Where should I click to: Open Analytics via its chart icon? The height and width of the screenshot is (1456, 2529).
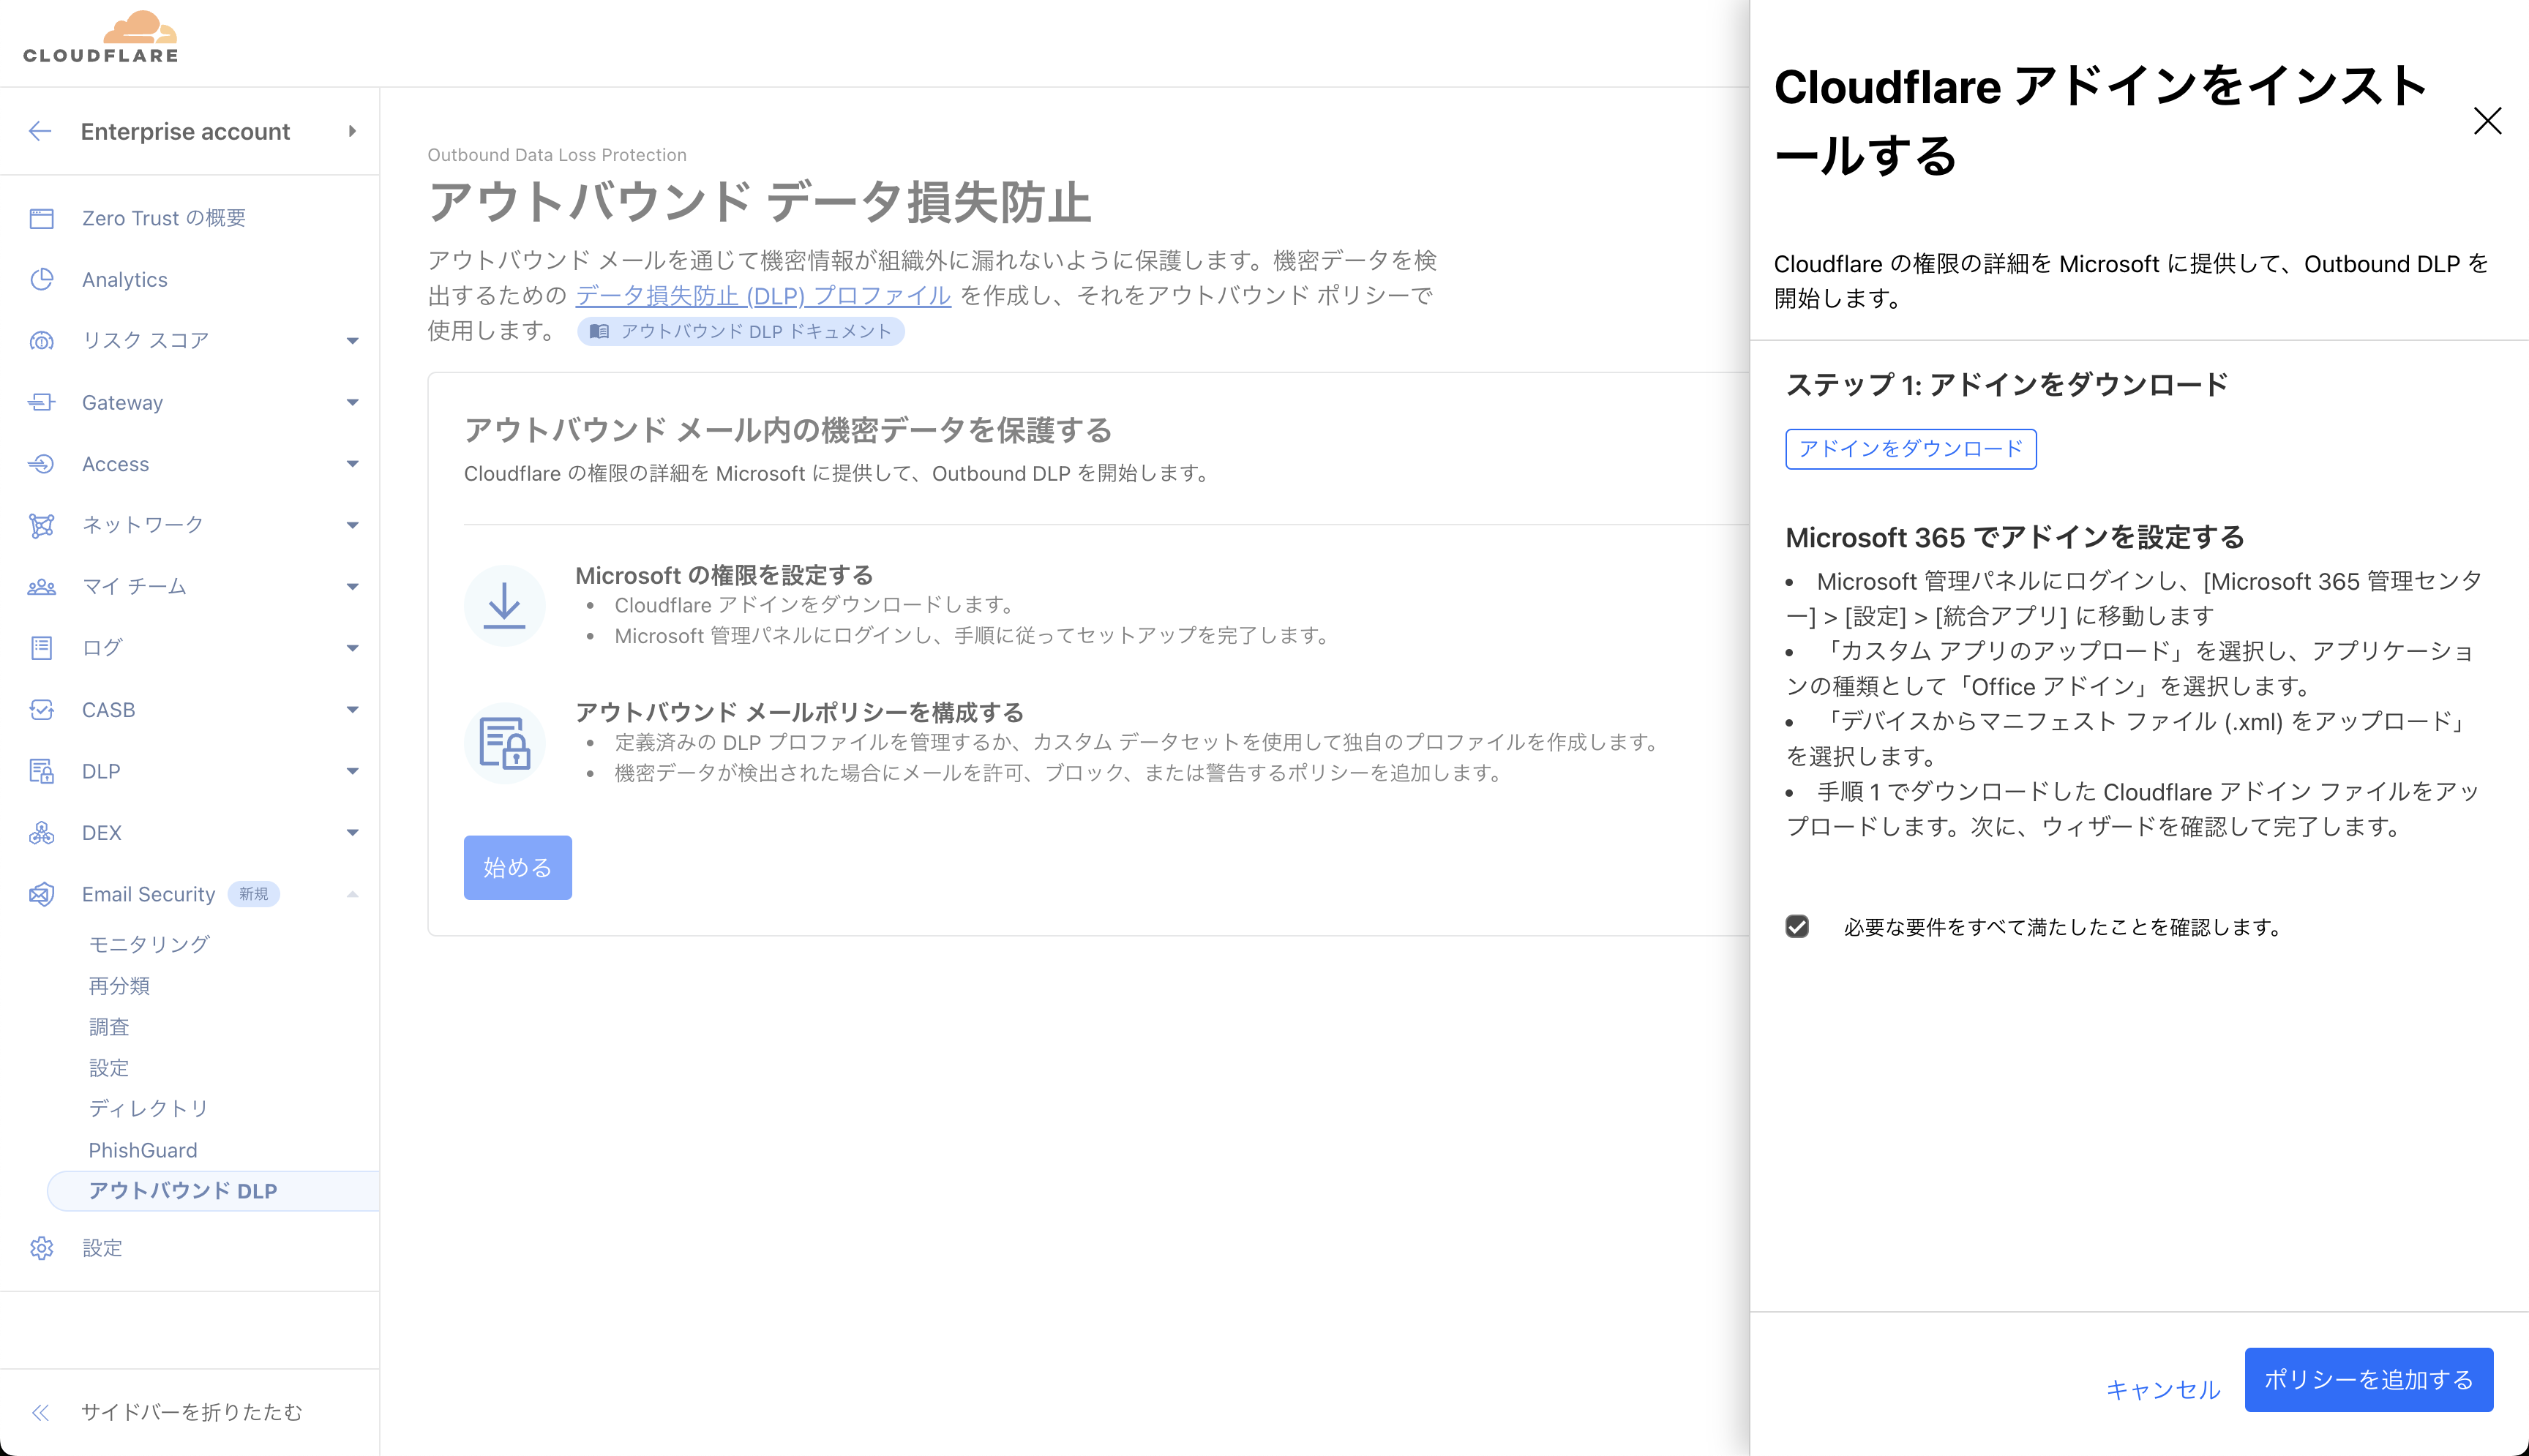tap(41, 279)
